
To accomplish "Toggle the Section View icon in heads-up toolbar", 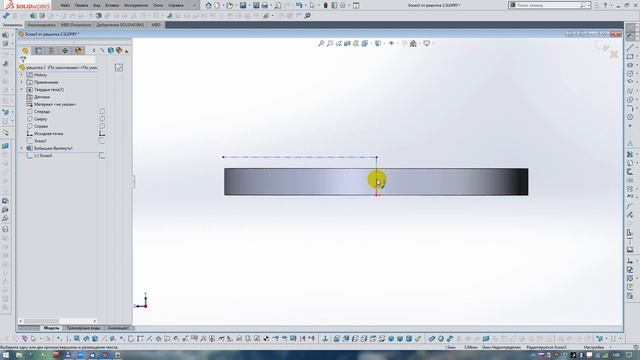I will click(347, 43).
